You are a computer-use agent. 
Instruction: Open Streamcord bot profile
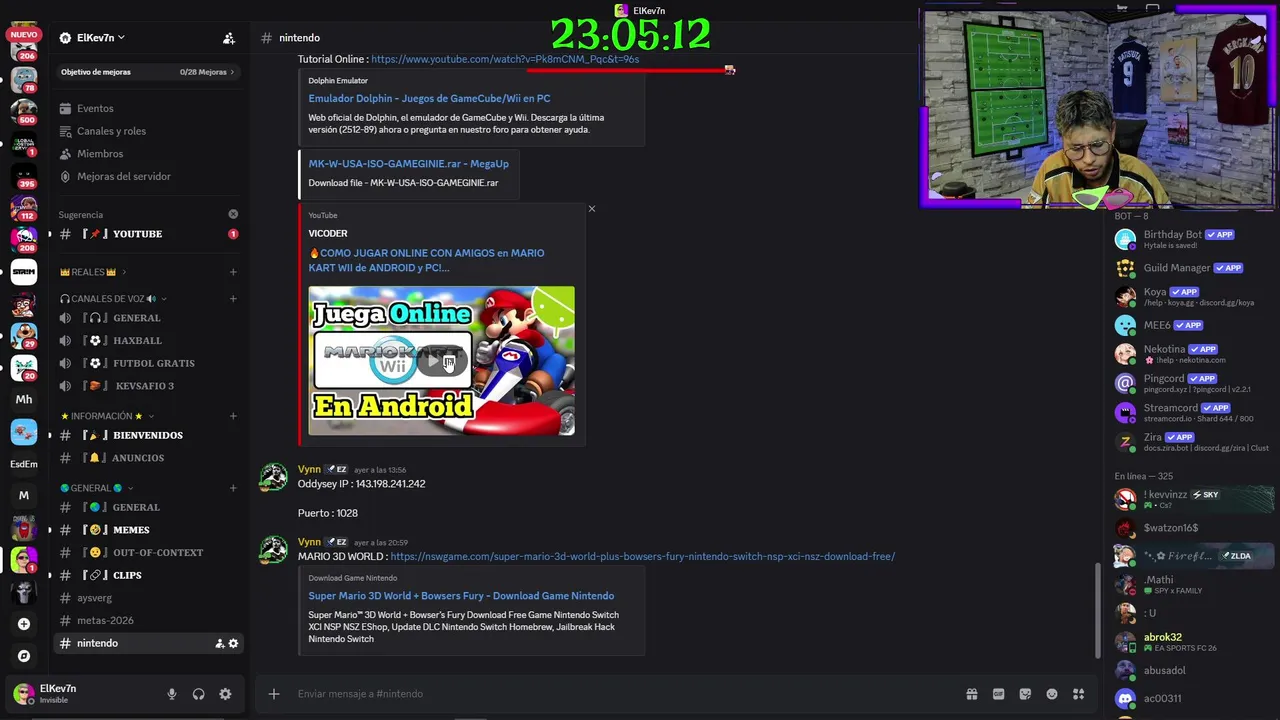pos(1192,412)
